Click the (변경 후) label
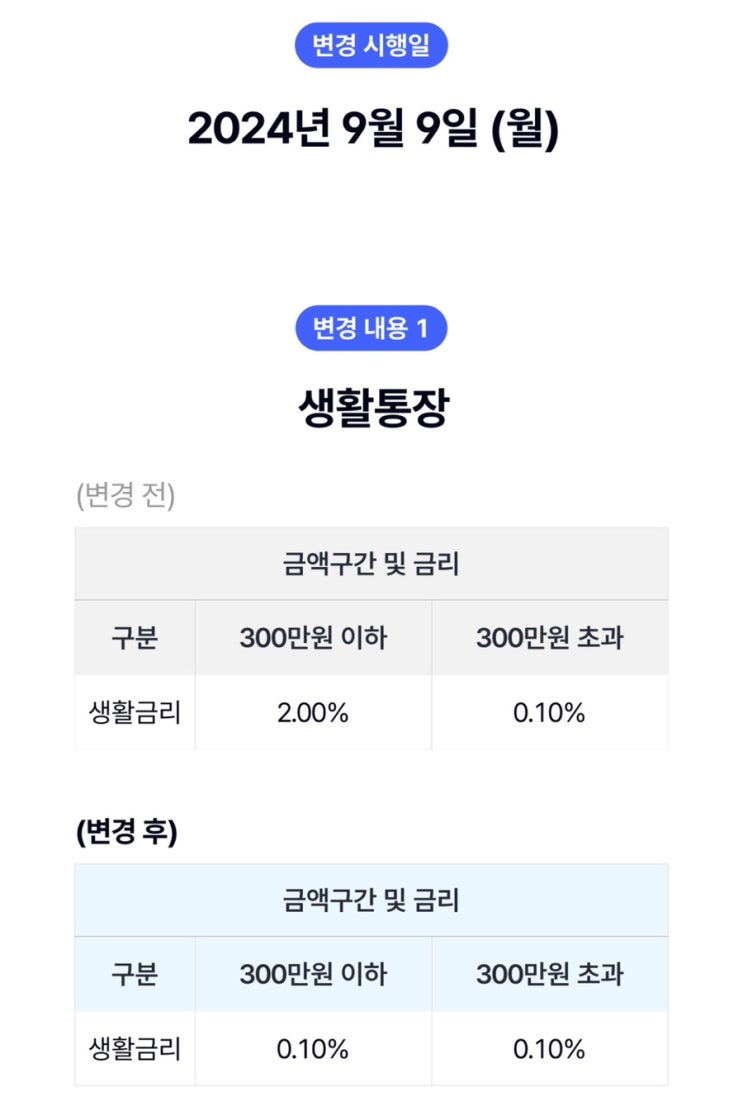The height and width of the screenshot is (1120, 743). pos(126,831)
